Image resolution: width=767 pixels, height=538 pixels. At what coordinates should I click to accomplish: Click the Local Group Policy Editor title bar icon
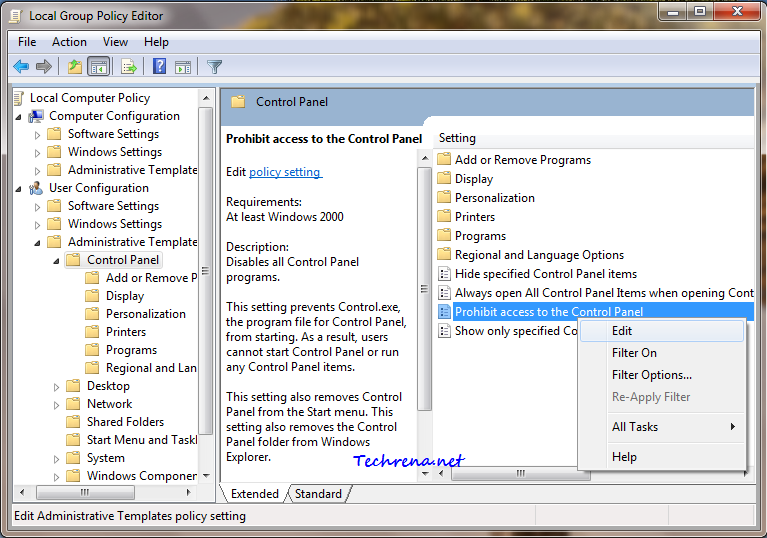pyautogui.click(x=16, y=17)
